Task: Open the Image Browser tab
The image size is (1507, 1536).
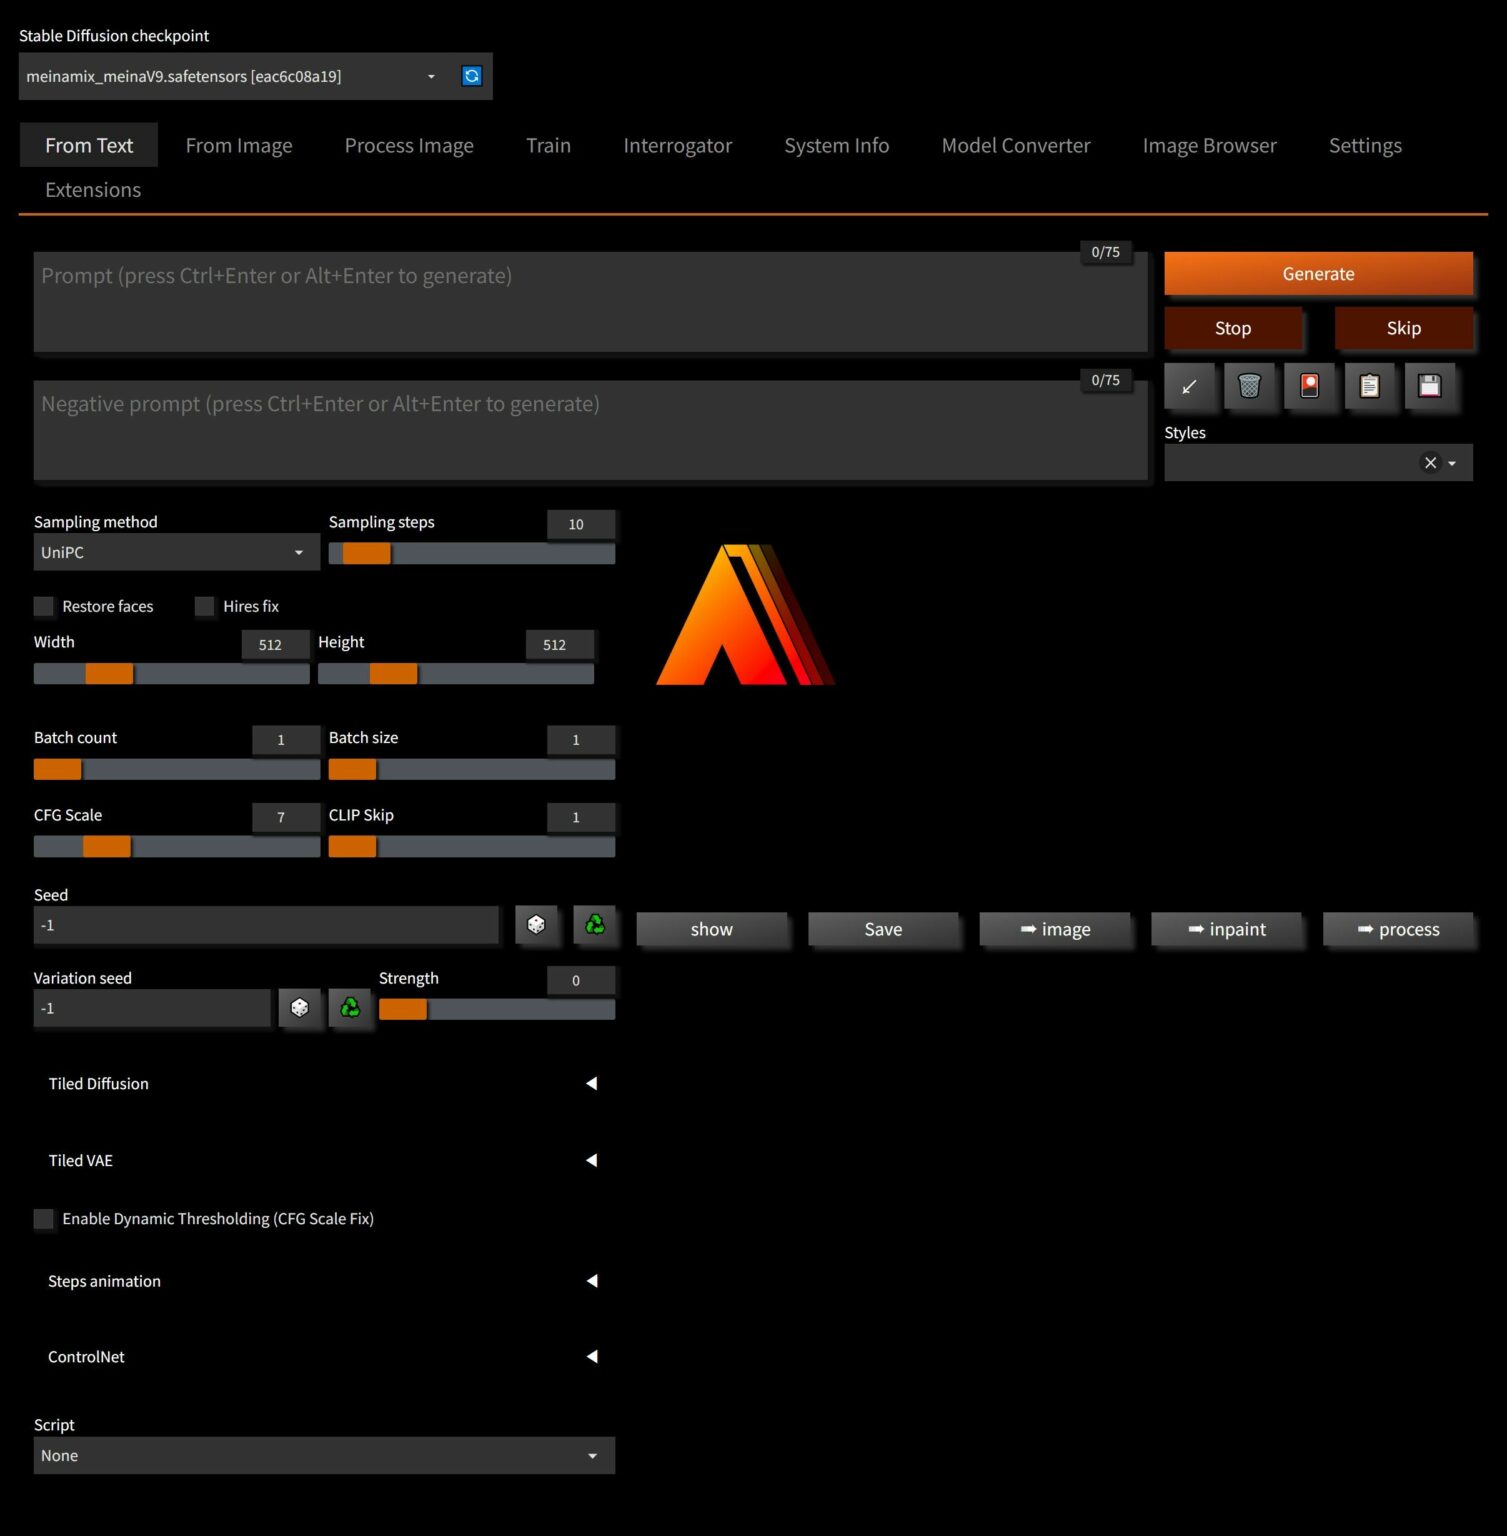Action: (1209, 146)
